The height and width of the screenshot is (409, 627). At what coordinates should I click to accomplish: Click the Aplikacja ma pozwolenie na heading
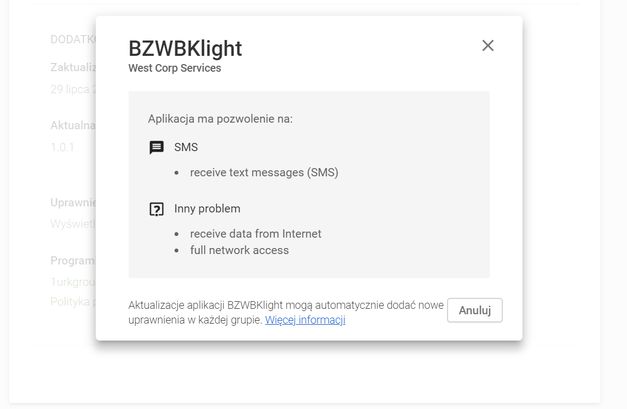coord(220,119)
